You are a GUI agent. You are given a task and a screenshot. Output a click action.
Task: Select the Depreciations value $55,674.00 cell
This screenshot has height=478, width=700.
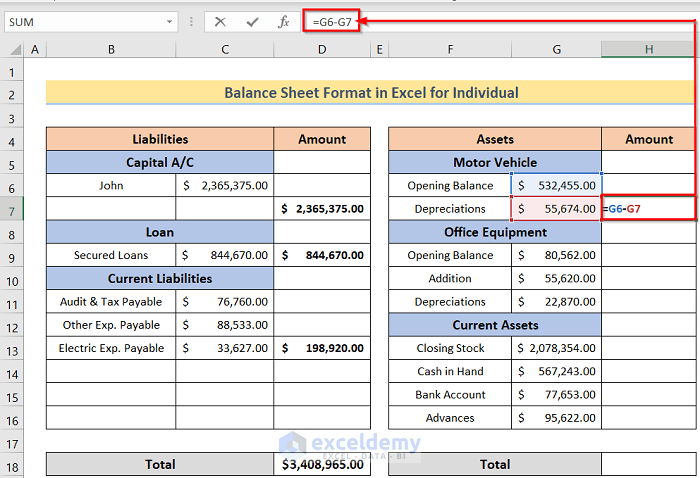[x=556, y=209]
